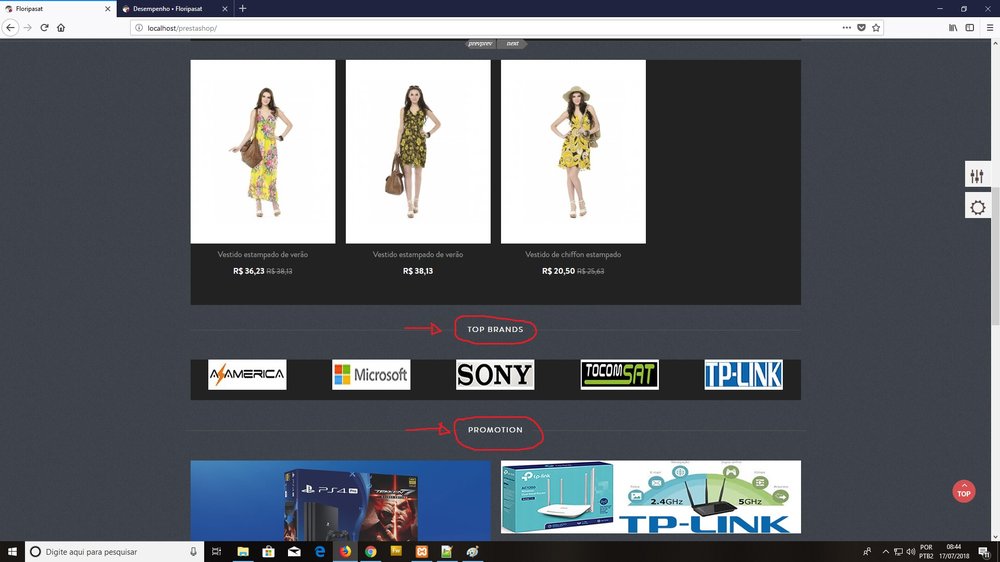This screenshot has height=562, width=1000.
Task: Open File Explorer from the taskbar
Action: point(243,552)
